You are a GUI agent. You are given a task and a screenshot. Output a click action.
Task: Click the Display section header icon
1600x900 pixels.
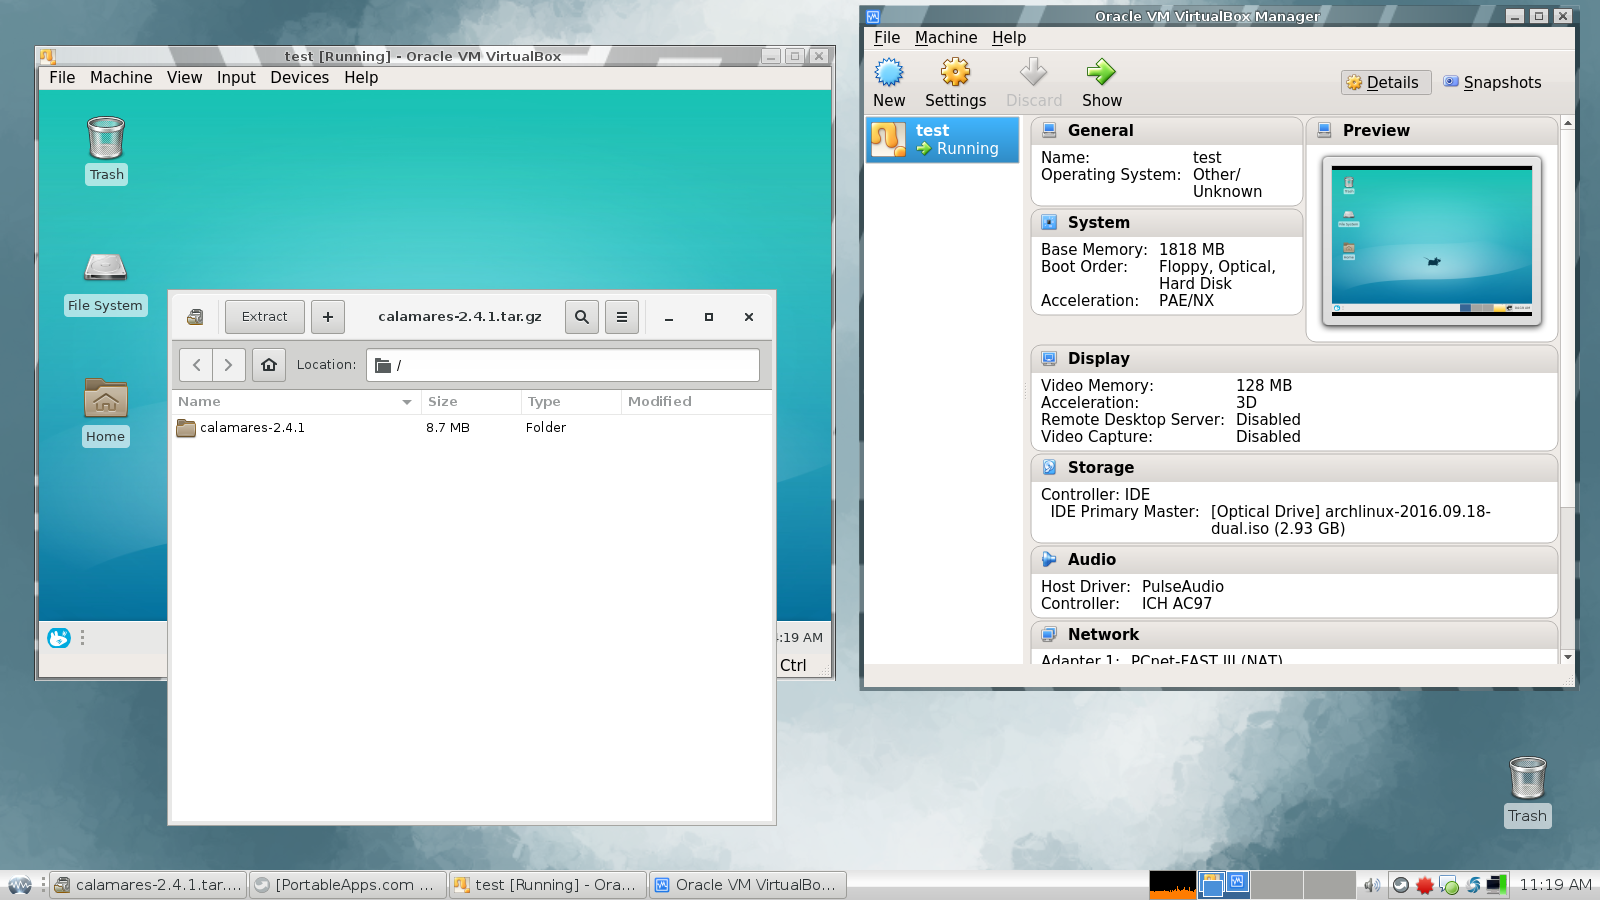(1049, 358)
